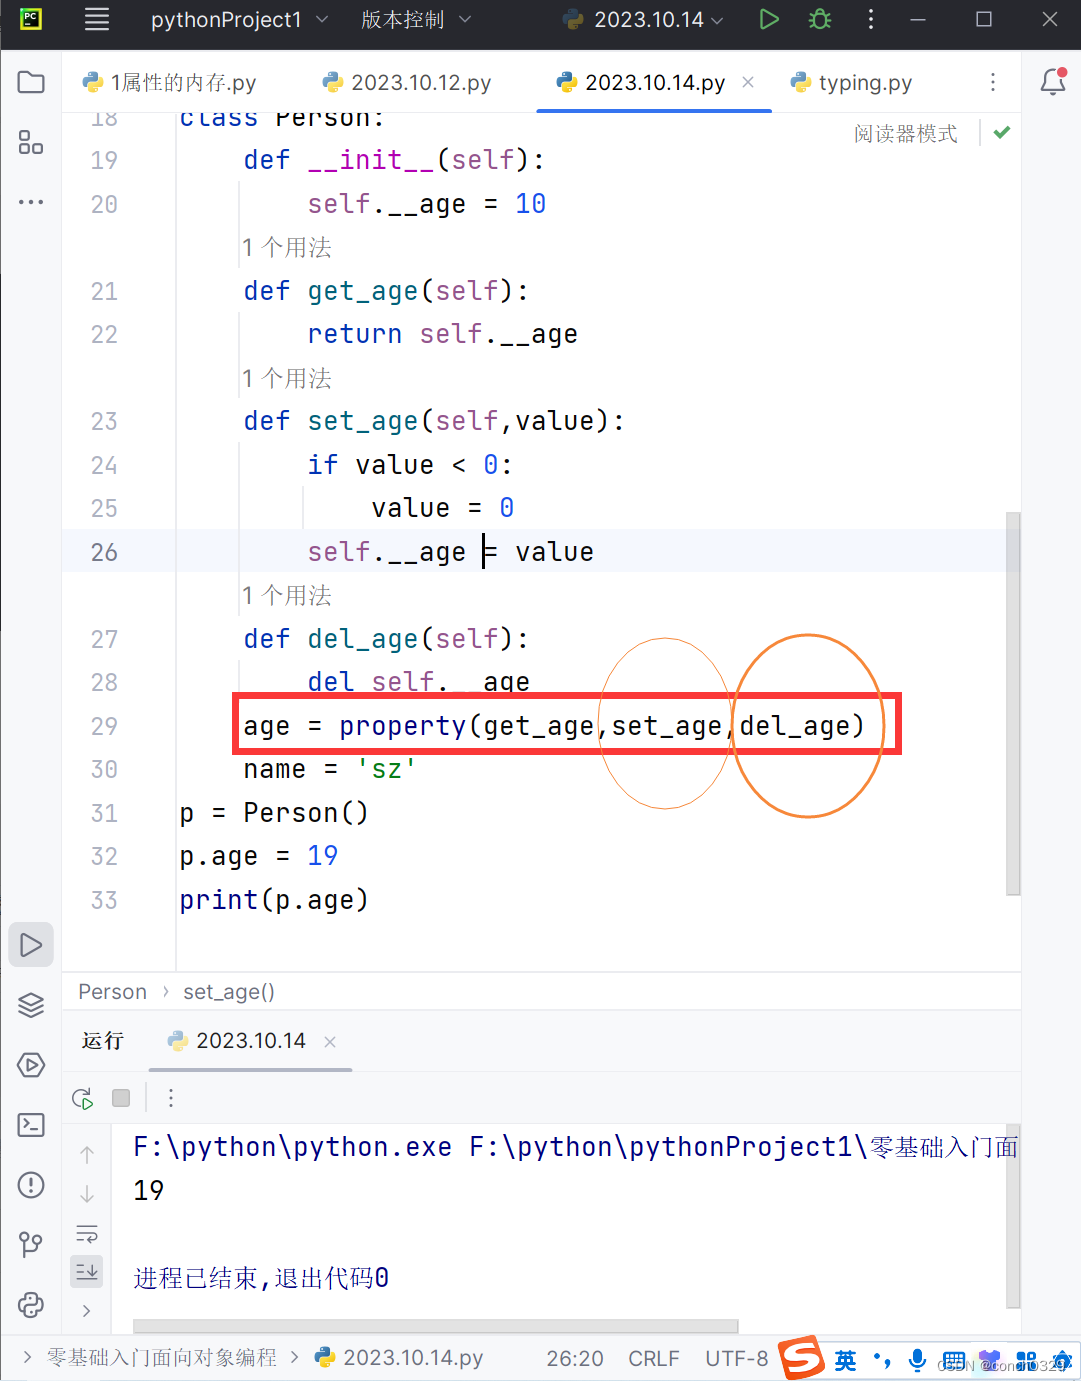Click the Sogou input method S icon
This screenshot has width=1081, height=1381.
pos(802,1358)
